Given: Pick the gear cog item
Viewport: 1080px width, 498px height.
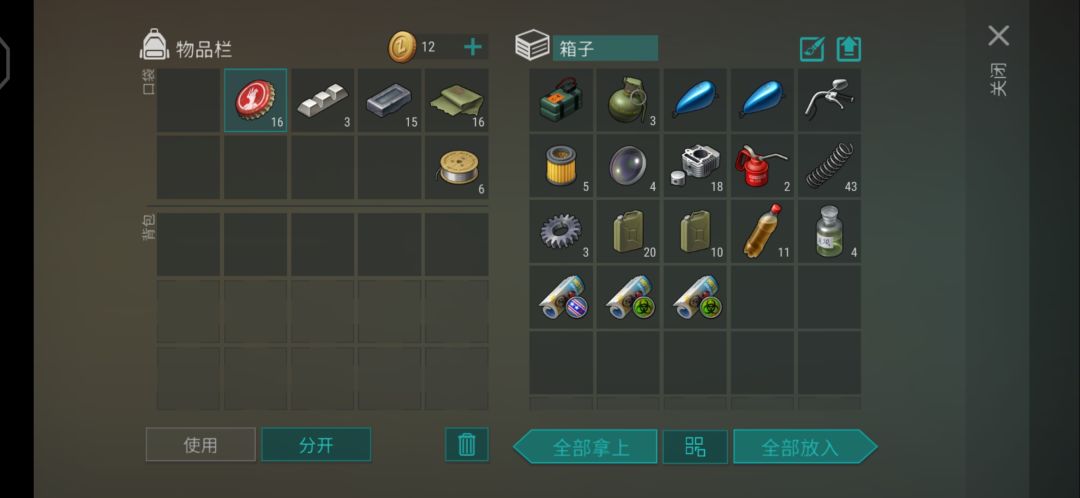Looking at the screenshot, I should (x=561, y=231).
